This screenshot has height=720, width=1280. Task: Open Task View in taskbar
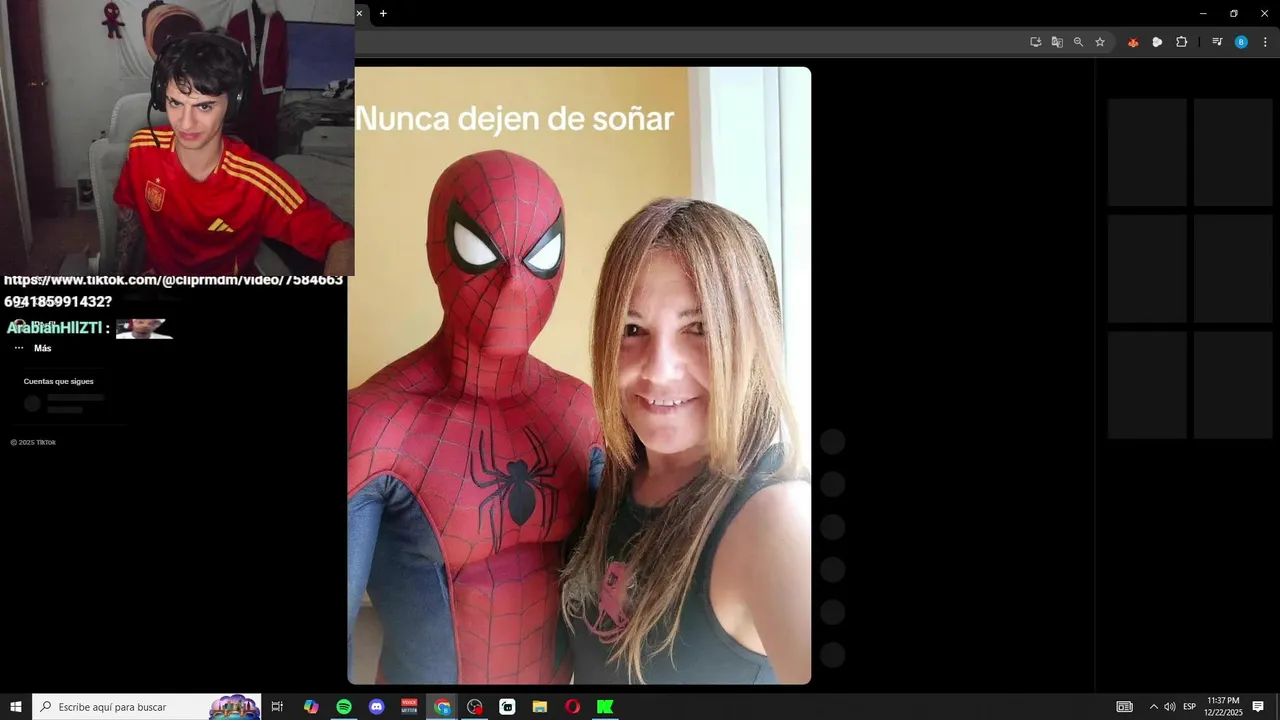tap(277, 707)
